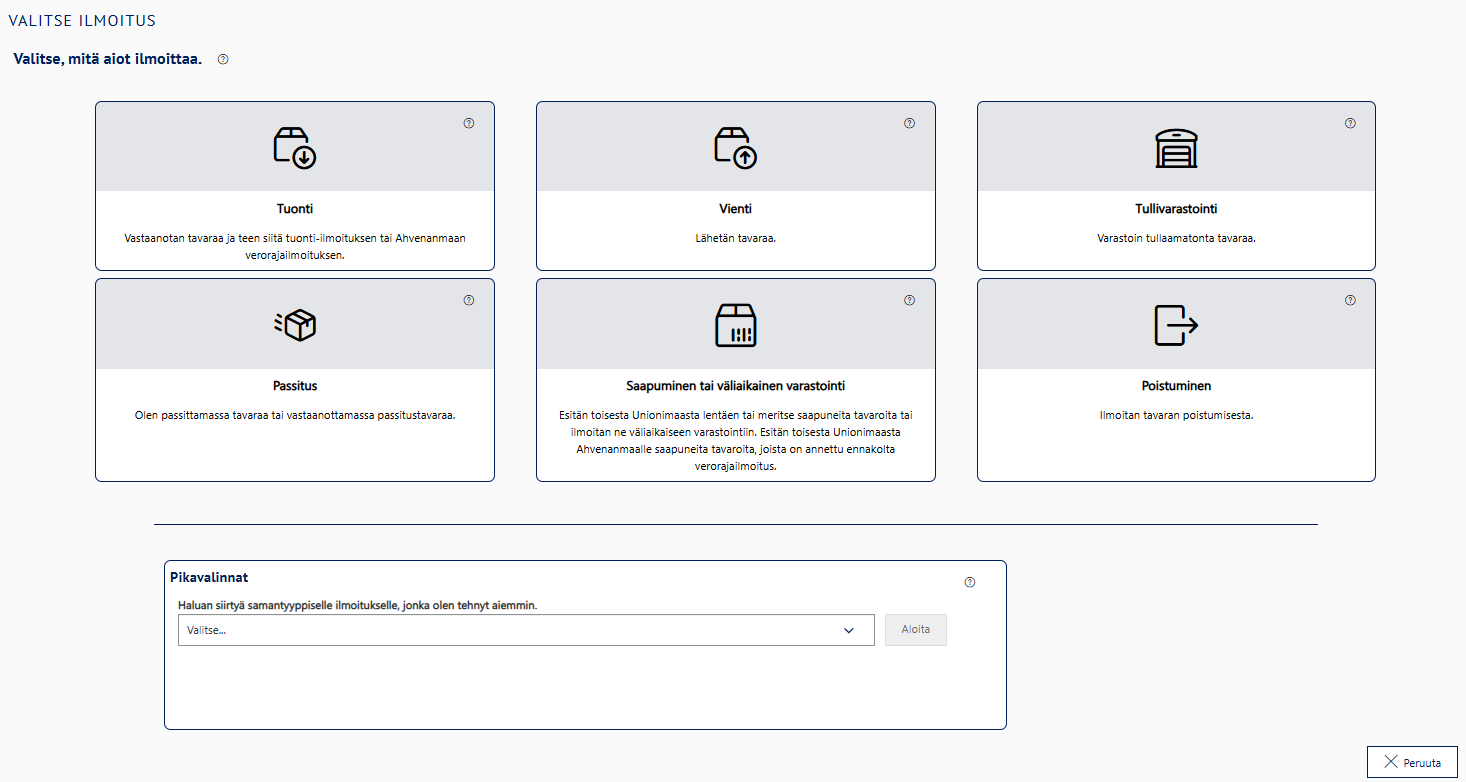Screen dimensions: 1466x782
Task: Click the Passitus moving package icon
Action: click(295, 324)
